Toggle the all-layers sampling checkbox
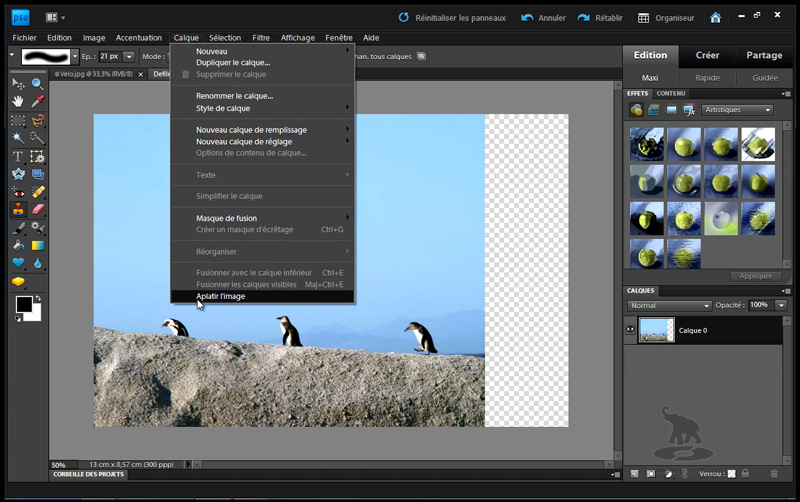 click(421, 56)
